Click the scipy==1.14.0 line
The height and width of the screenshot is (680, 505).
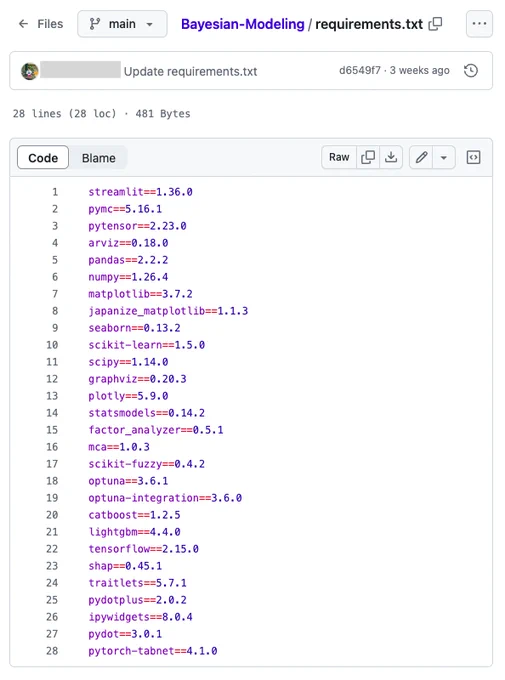(x=128, y=362)
